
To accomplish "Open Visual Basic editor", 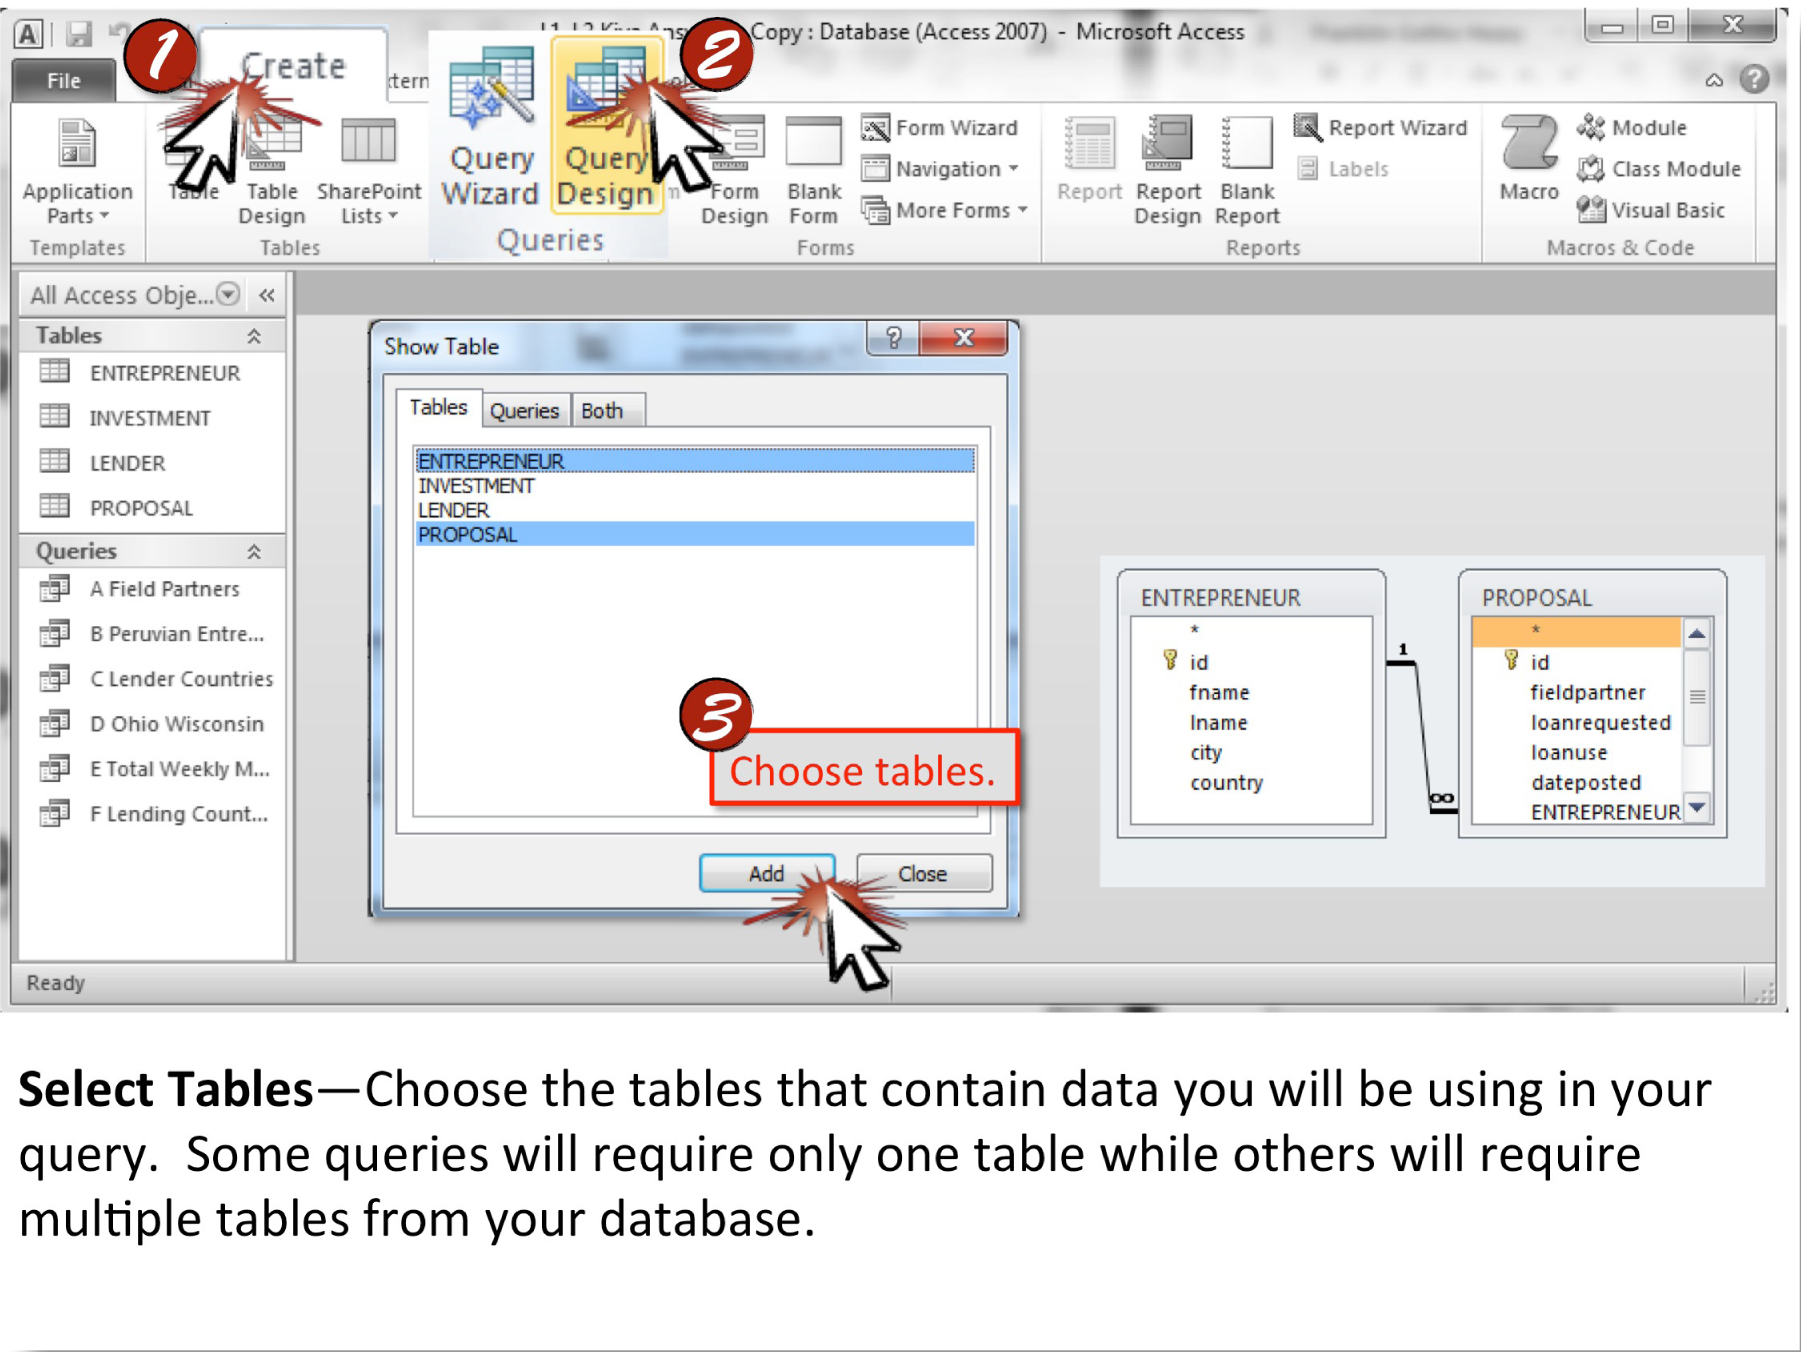I will tap(1651, 210).
